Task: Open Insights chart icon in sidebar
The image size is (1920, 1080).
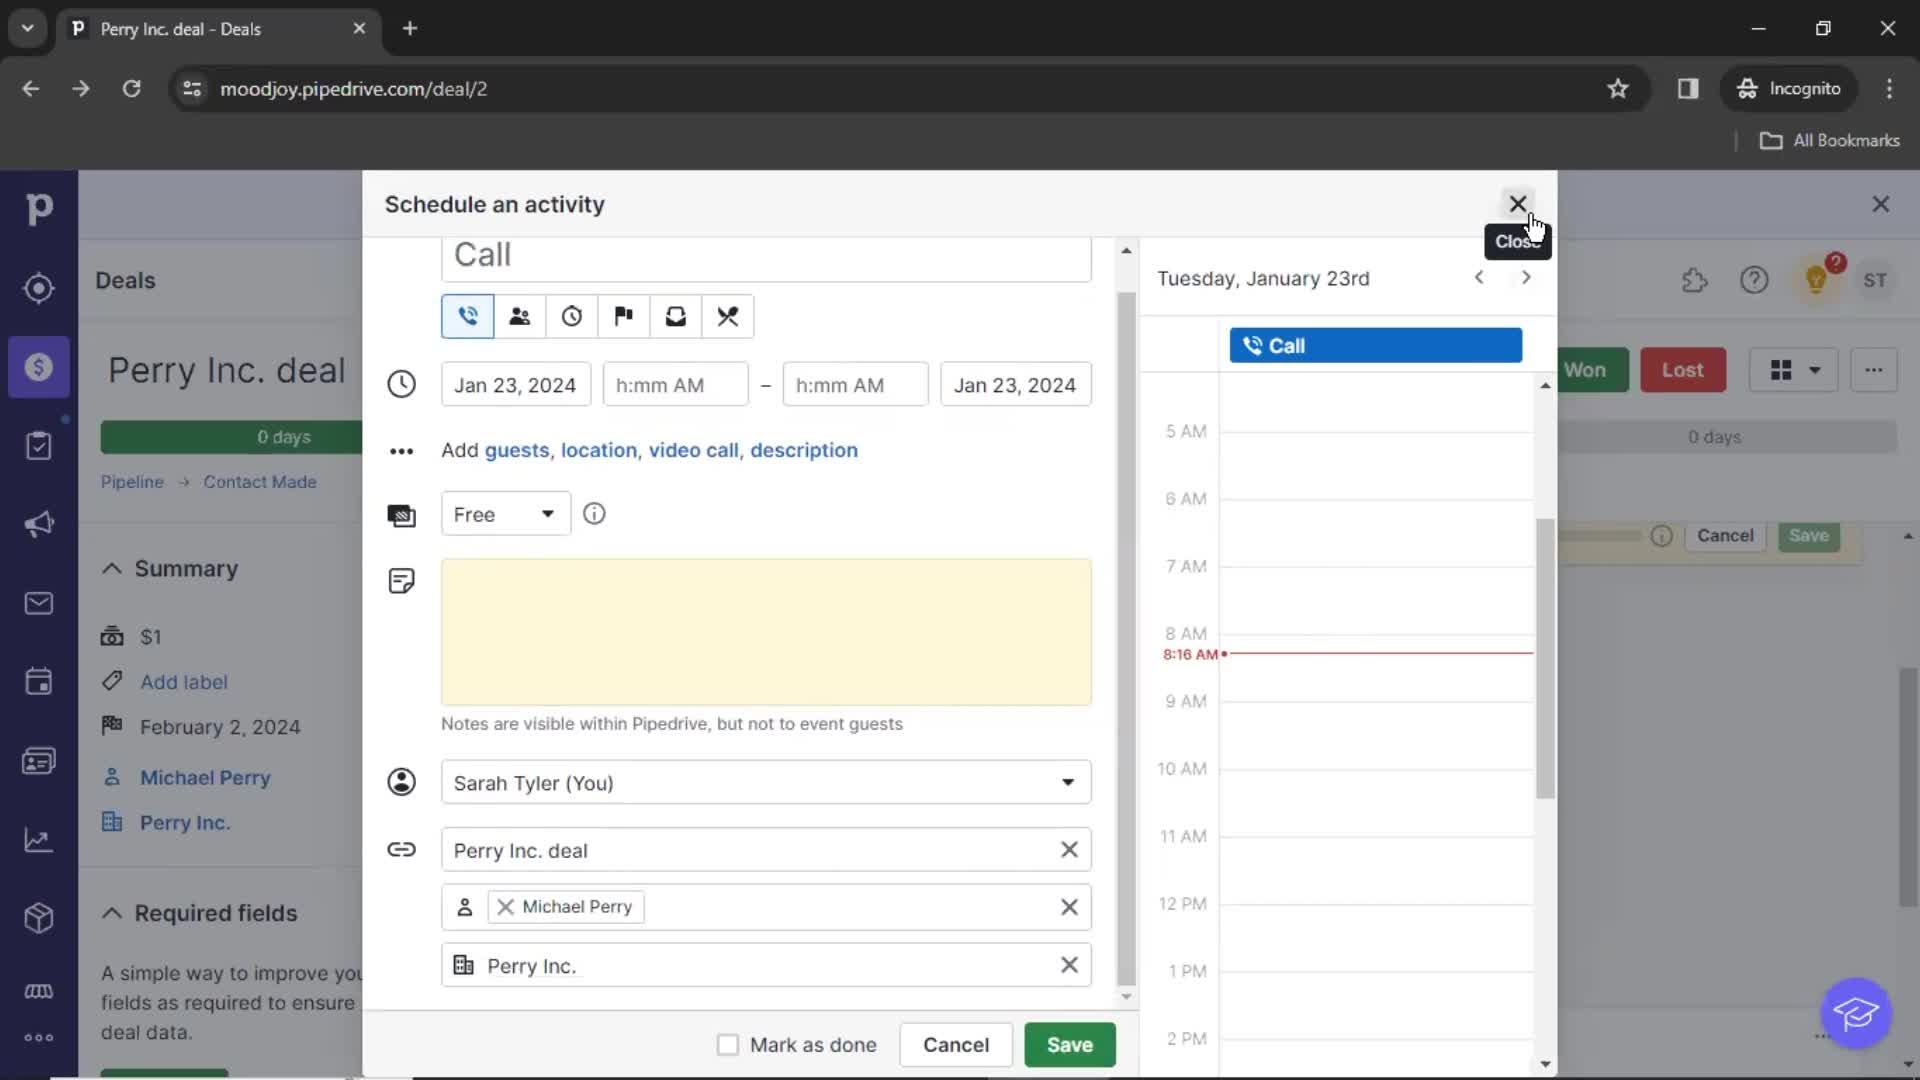Action: tap(39, 840)
